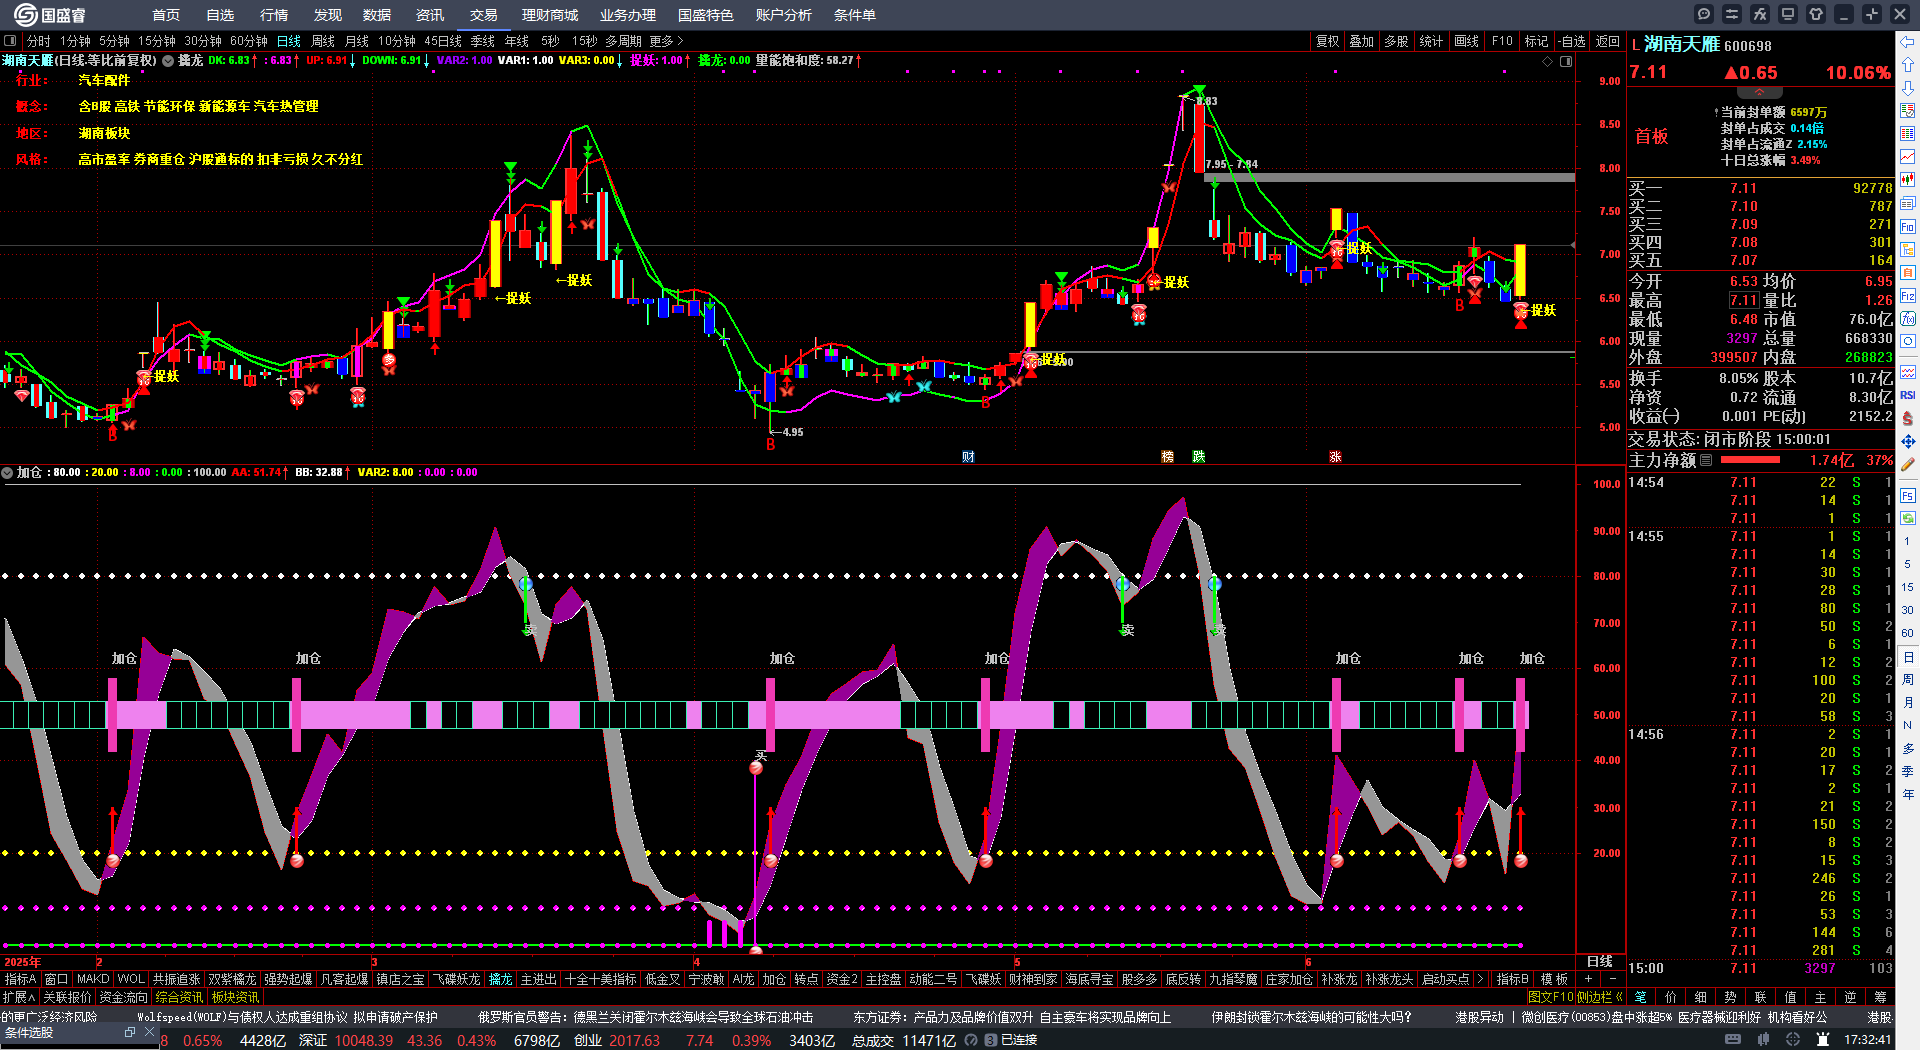Click the minus zoom button near 模板
Viewport: 1920px width, 1050px height.
[1612, 979]
